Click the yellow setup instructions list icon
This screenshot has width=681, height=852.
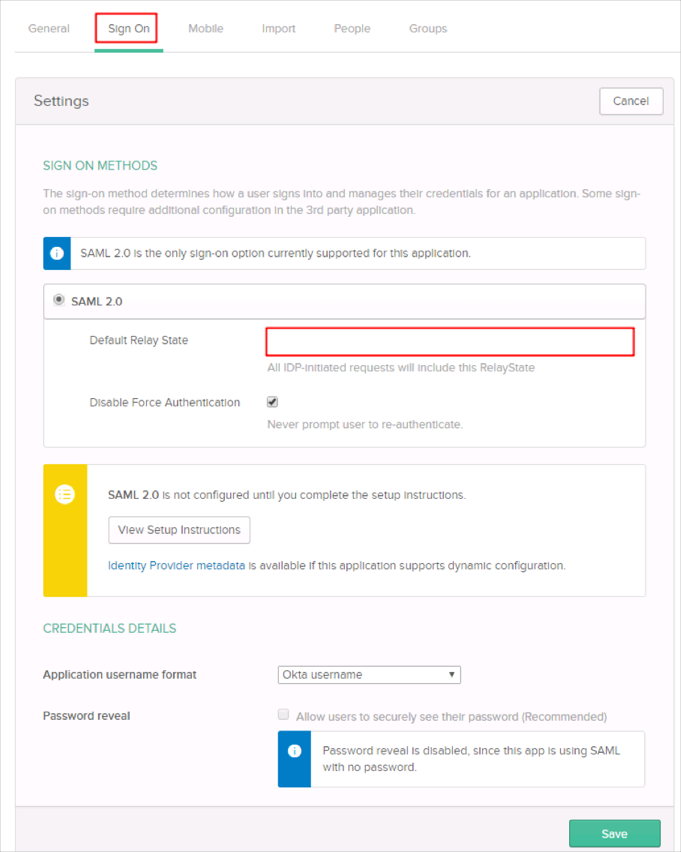[65, 494]
